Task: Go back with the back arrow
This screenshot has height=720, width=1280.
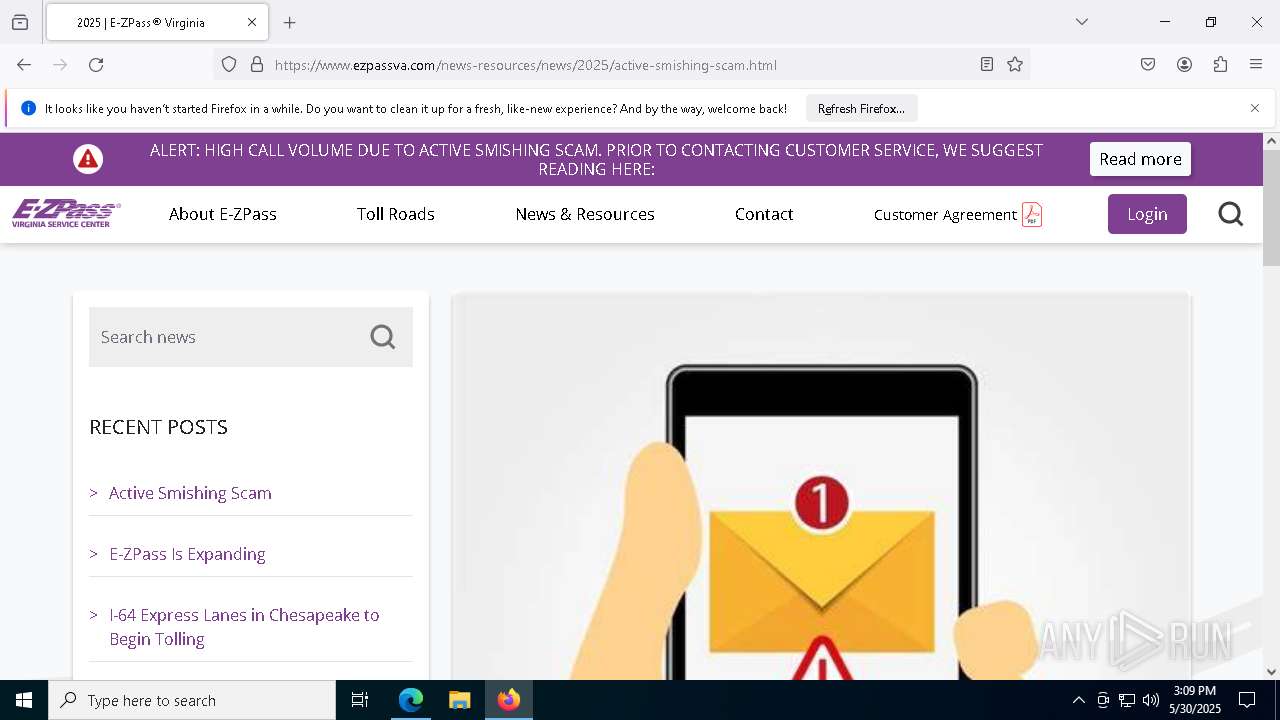Action: (x=24, y=65)
